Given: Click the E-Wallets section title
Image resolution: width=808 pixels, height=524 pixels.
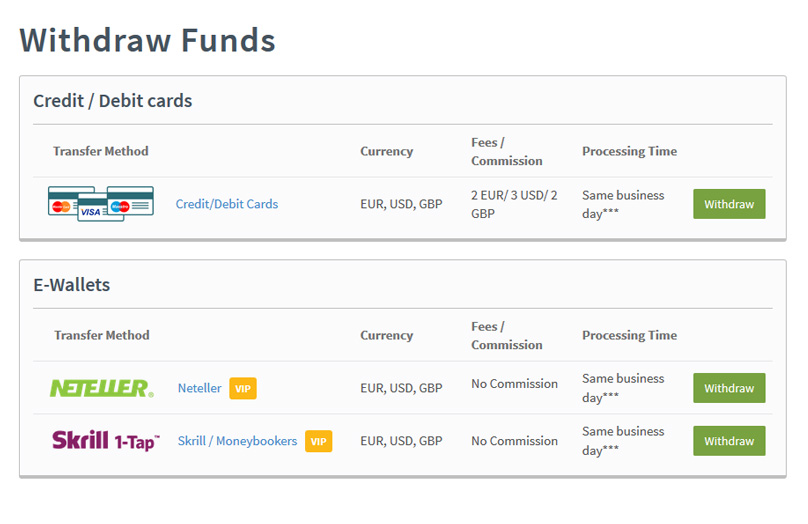Looking at the screenshot, I should pyautogui.click(x=71, y=285).
